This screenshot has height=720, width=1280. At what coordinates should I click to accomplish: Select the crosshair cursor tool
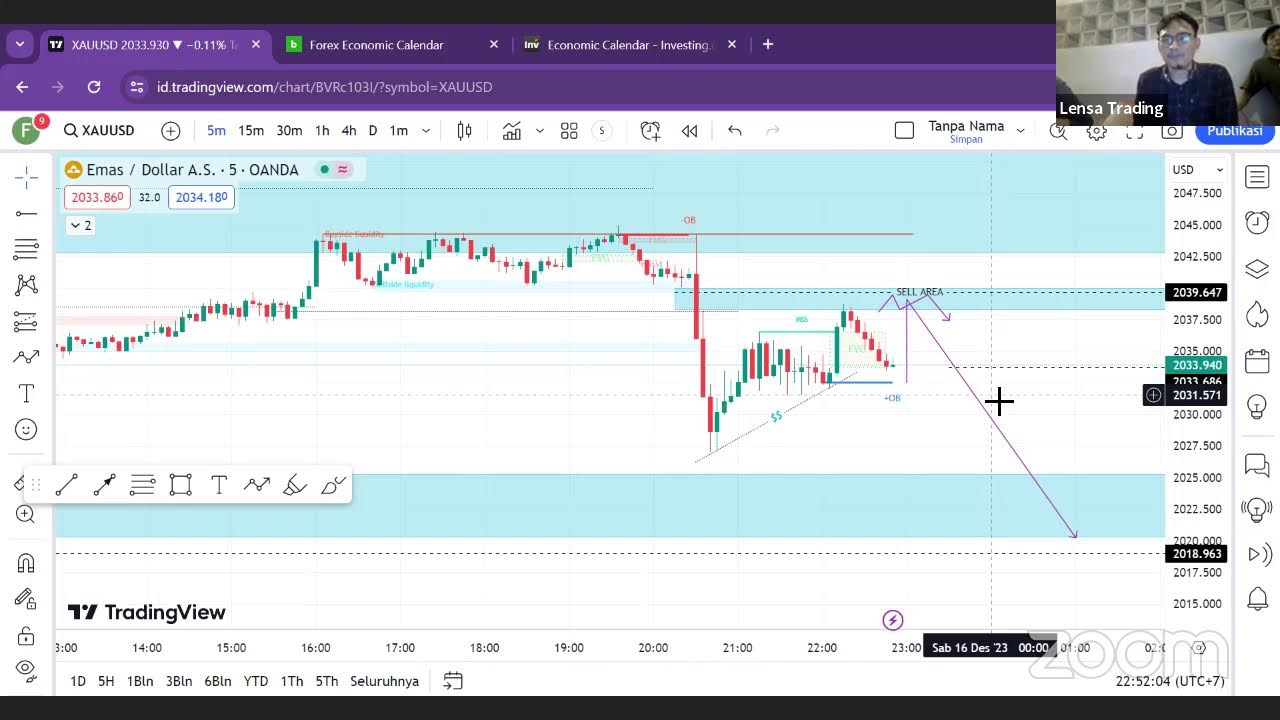(26, 178)
